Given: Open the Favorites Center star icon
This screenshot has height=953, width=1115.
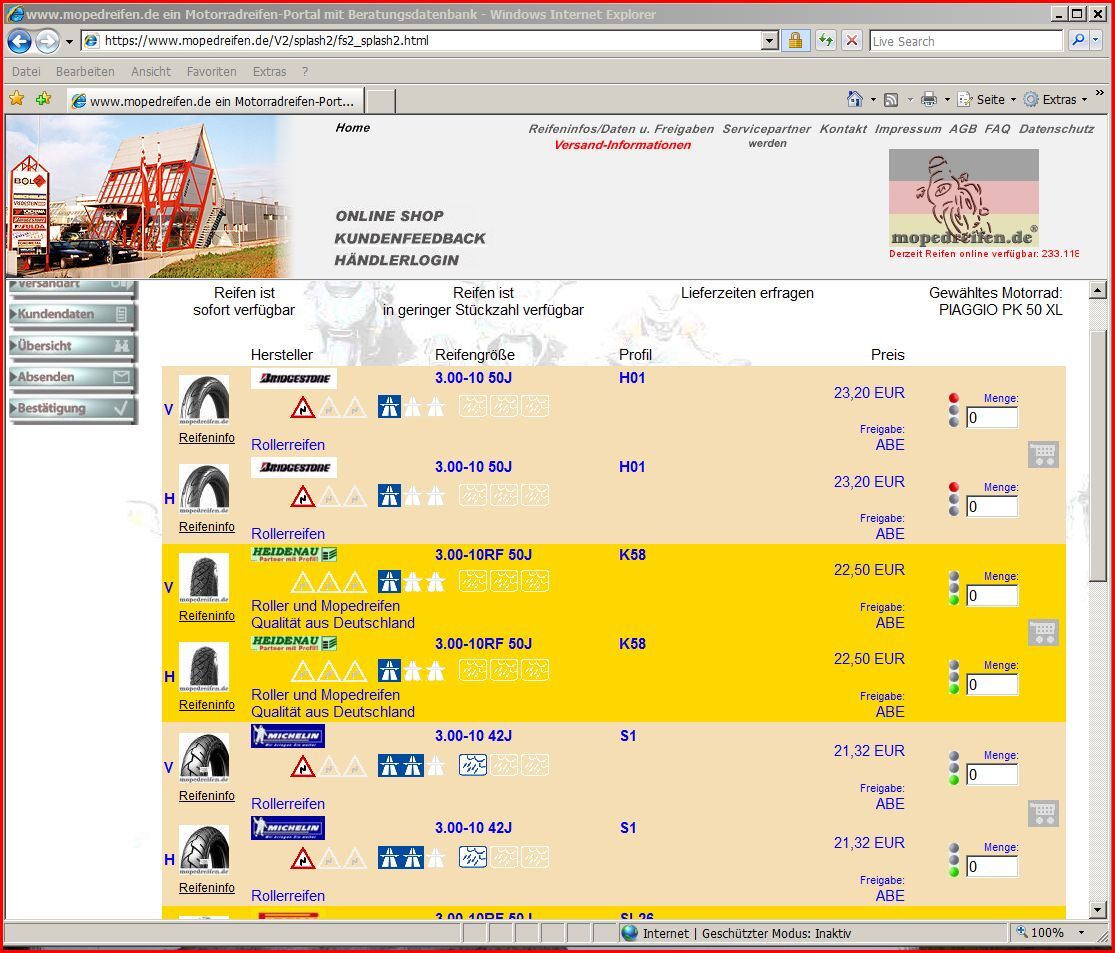Looking at the screenshot, I should pos(16,99).
